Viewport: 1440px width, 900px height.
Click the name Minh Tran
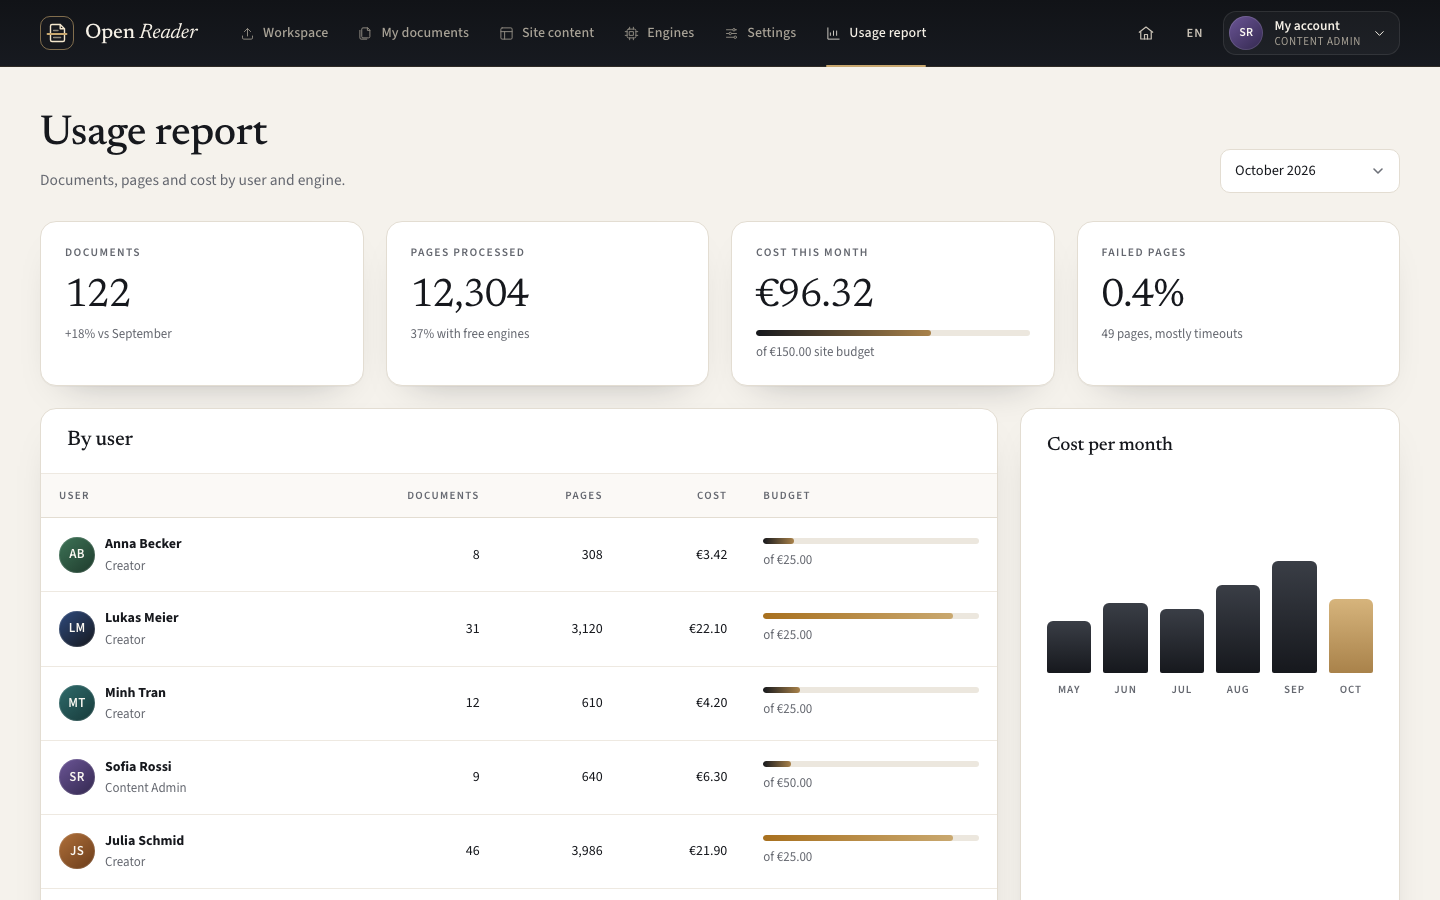(x=135, y=693)
